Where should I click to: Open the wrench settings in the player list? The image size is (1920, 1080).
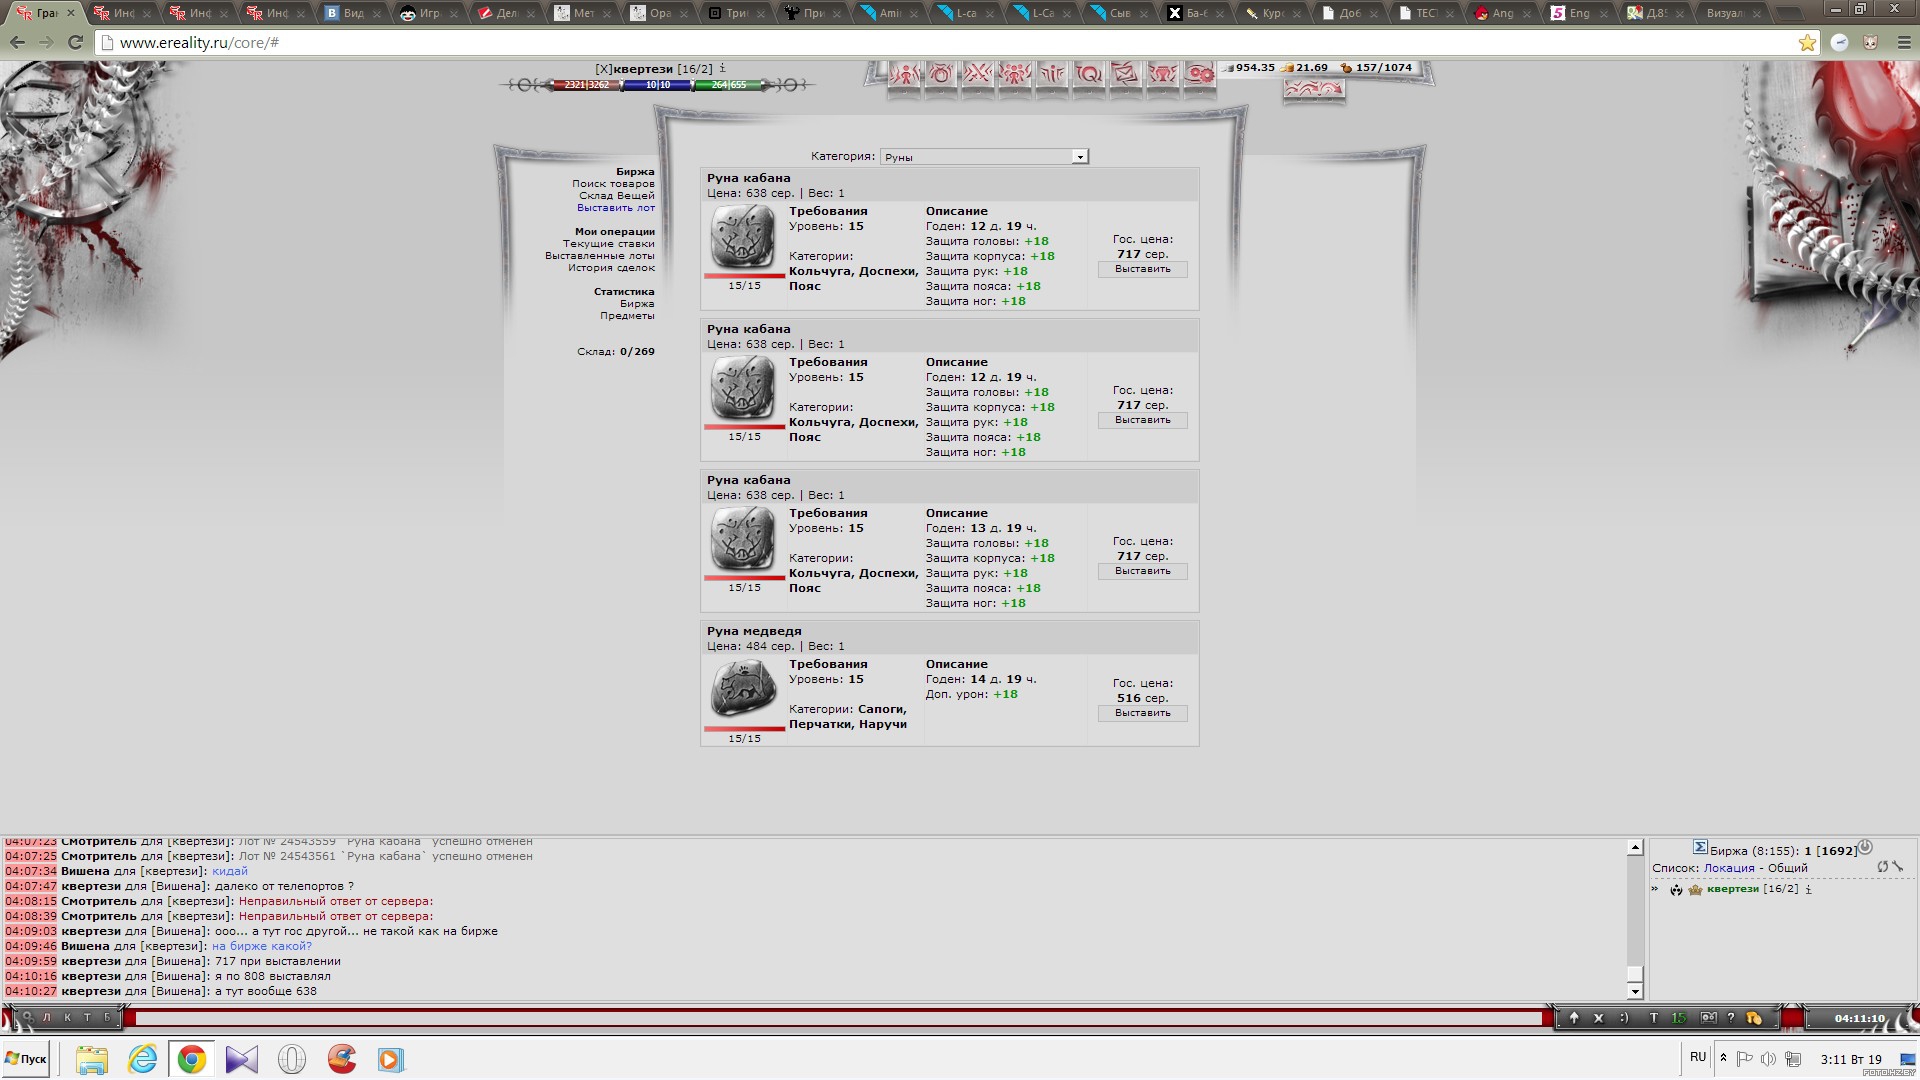1898,867
